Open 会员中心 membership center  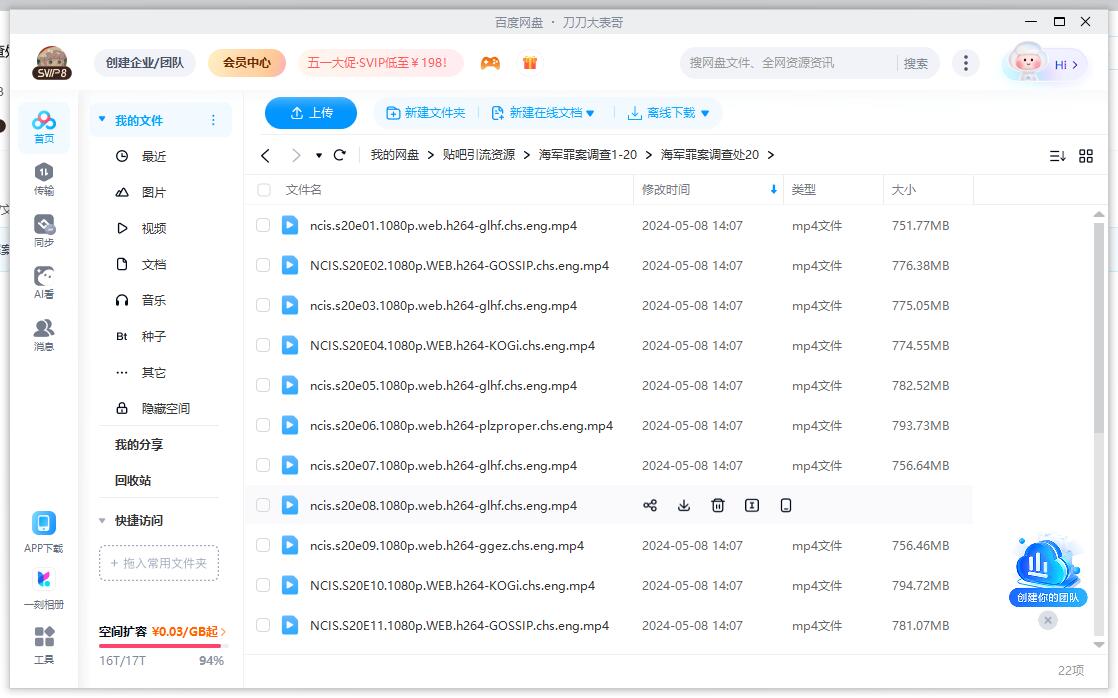click(246, 62)
